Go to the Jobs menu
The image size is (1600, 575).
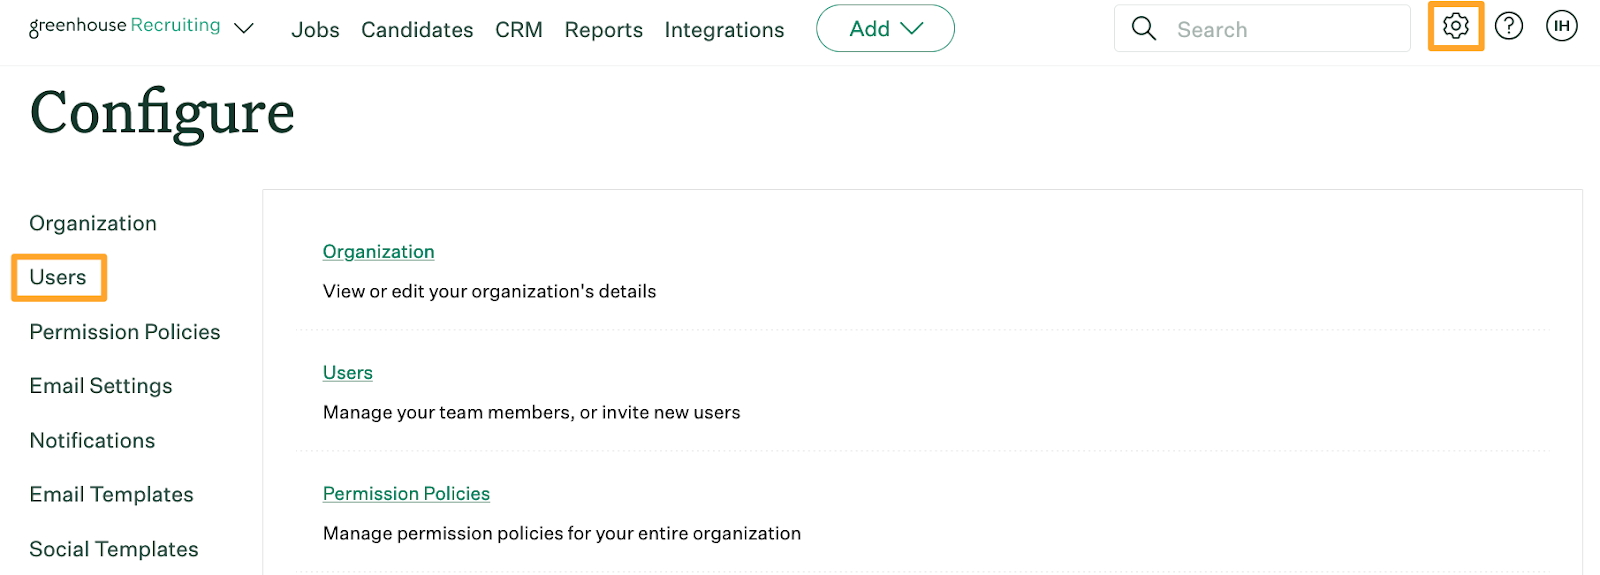[315, 30]
